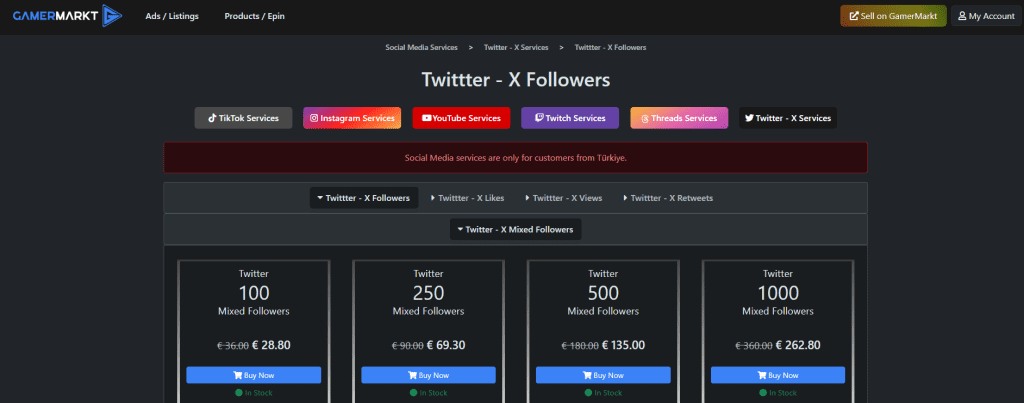Select Twittter - X Followers tab
Viewport: 1024px width, 403px height.
point(364,198)
